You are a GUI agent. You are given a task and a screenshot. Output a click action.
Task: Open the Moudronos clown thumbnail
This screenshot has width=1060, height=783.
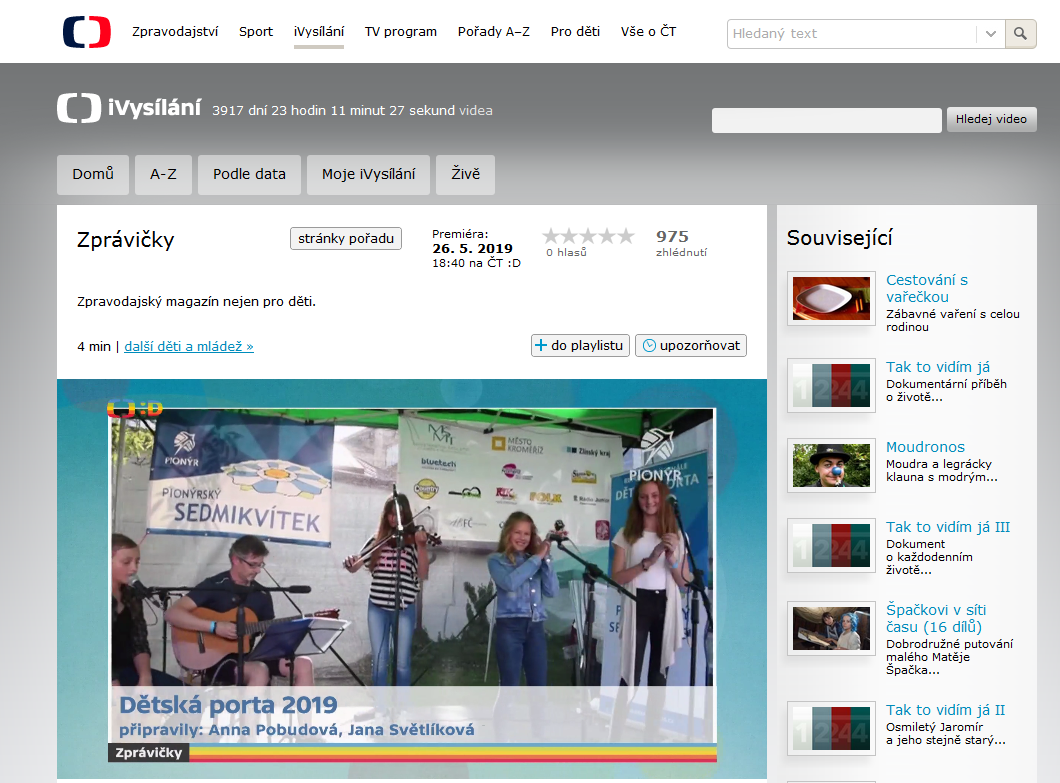click(831, 465)
